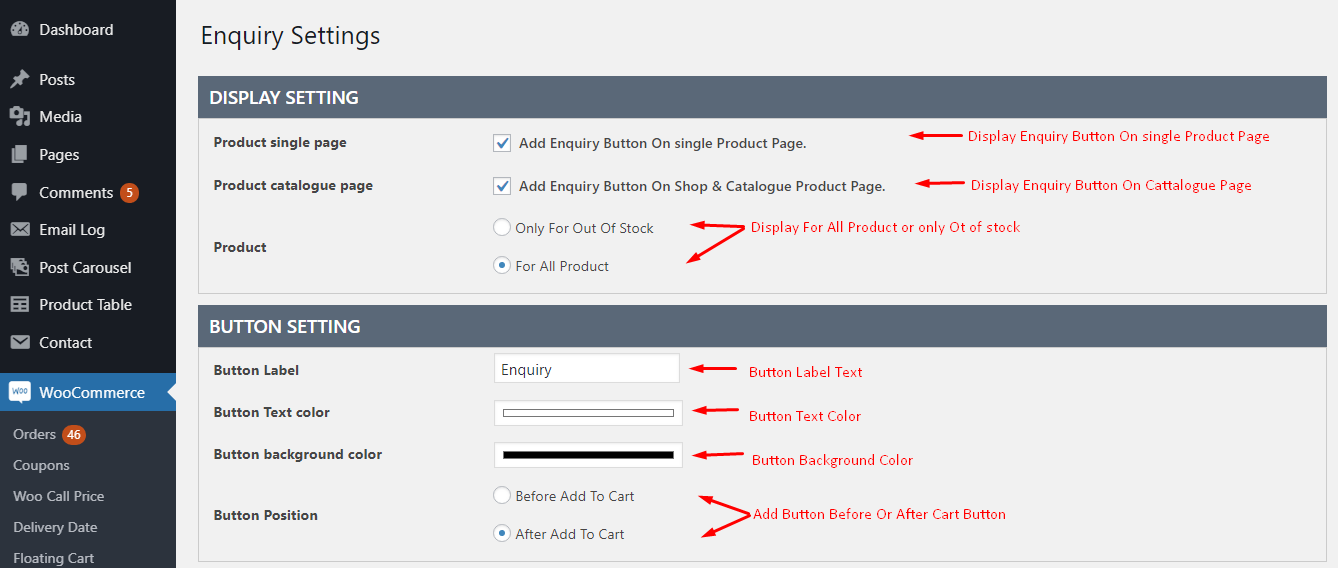Click the Product Table icon
The height and width of the screenshot is (568, 1338).
click(x=20, y=305)
